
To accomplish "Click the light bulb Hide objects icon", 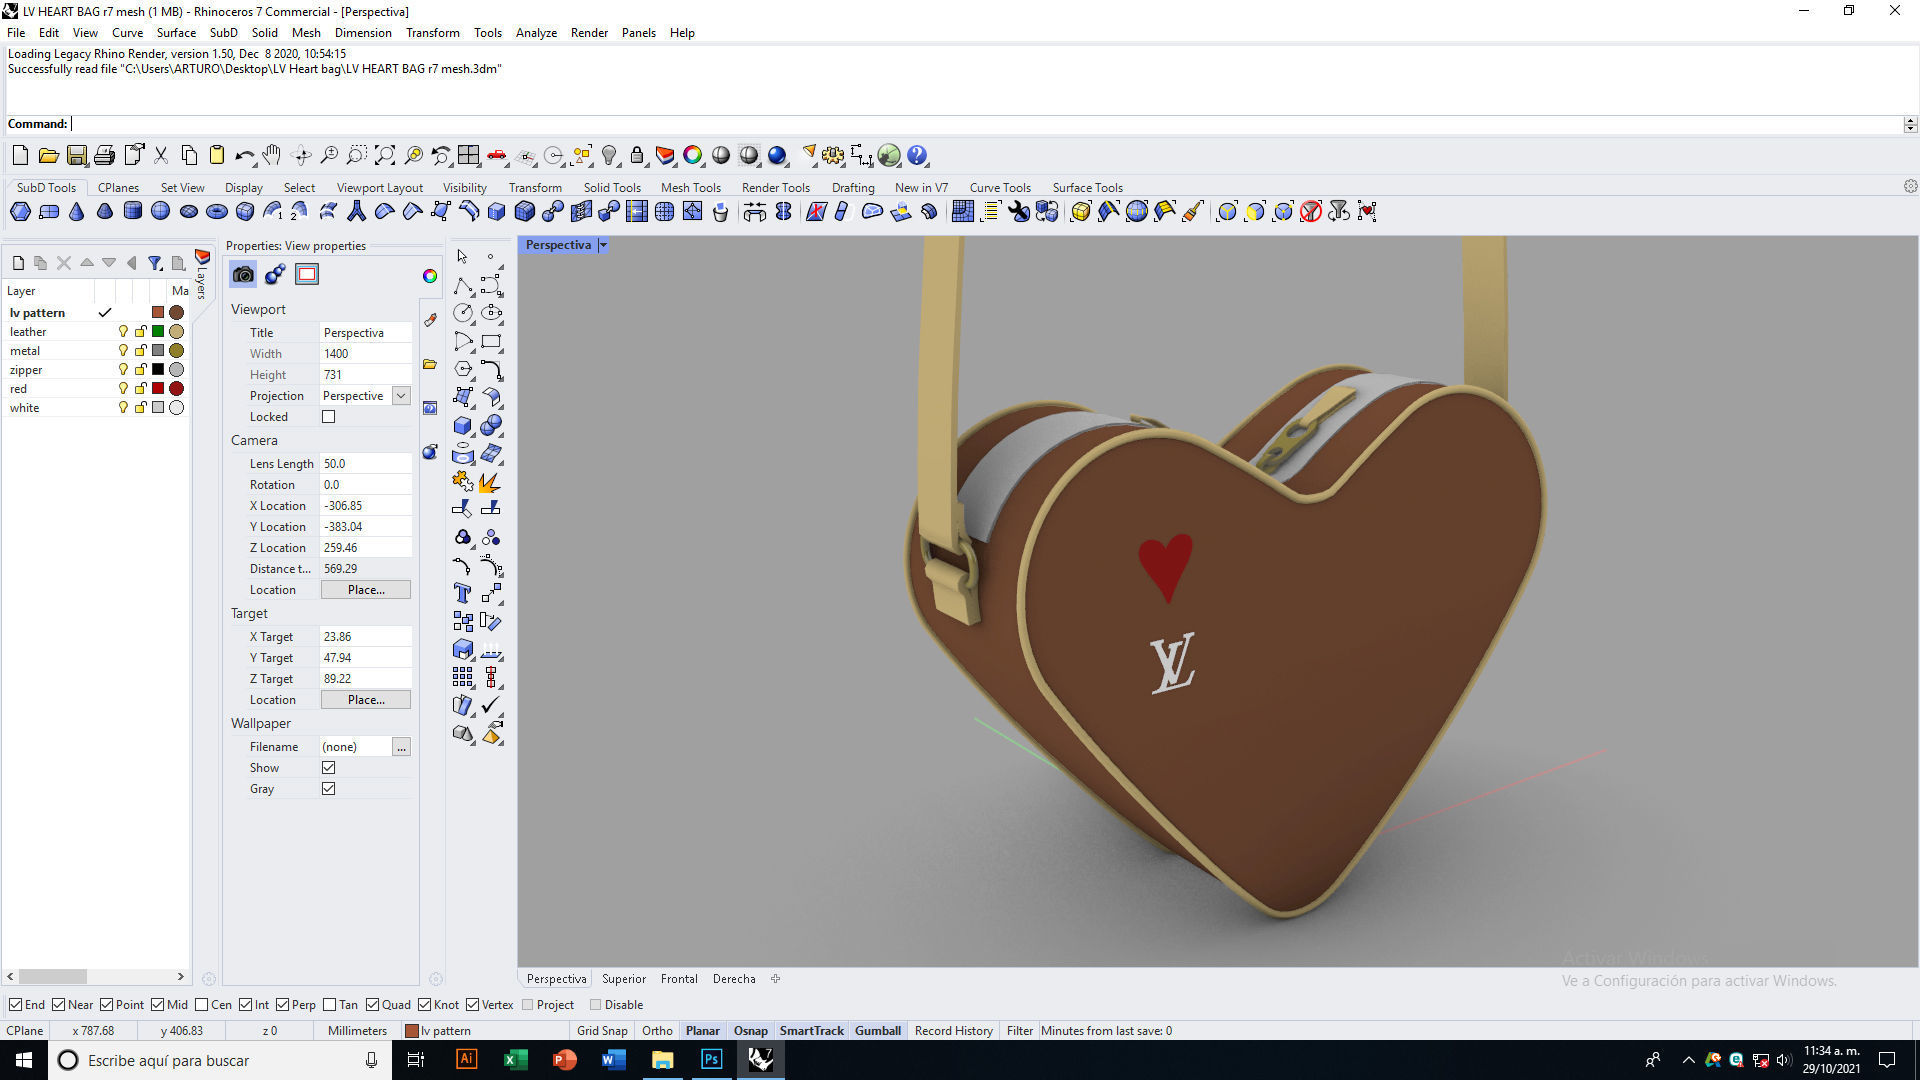I will pos(609,155).
